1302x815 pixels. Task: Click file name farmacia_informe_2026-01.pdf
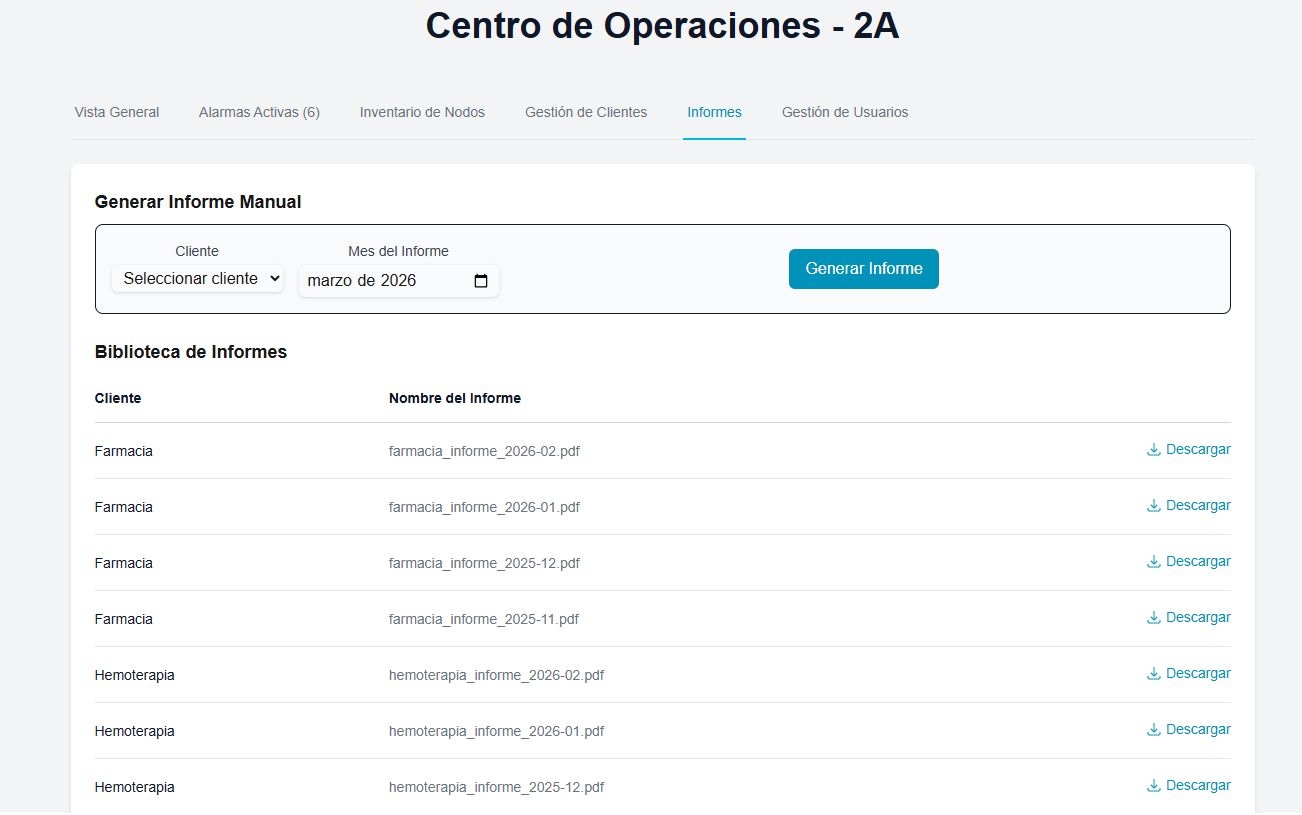click(x=484, y=508)
